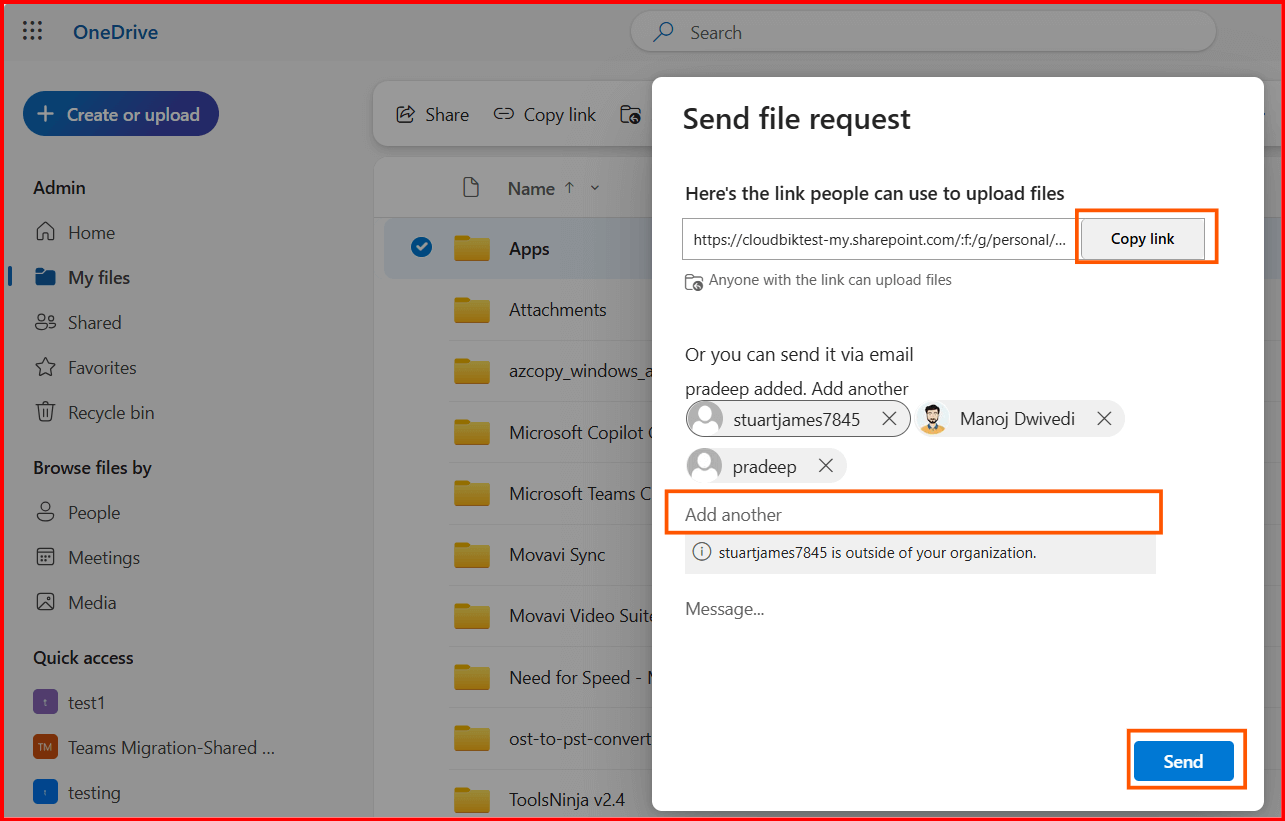Sort by the Name column header
This screenshot has height=821, width=1285.
[x=531, y=188]
